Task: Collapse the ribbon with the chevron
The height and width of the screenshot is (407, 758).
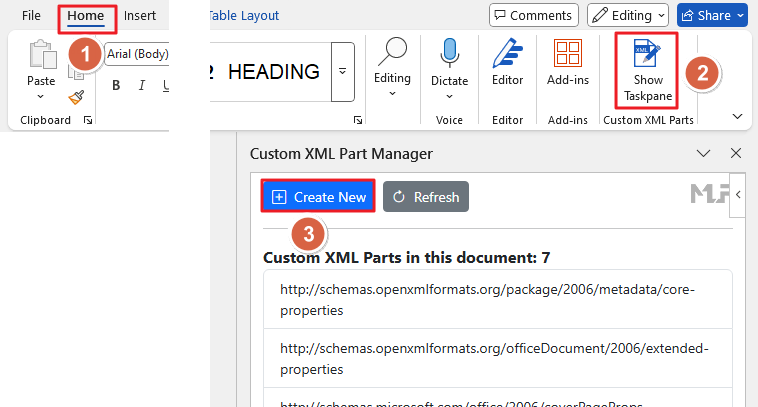Action: tap(737, 116)
